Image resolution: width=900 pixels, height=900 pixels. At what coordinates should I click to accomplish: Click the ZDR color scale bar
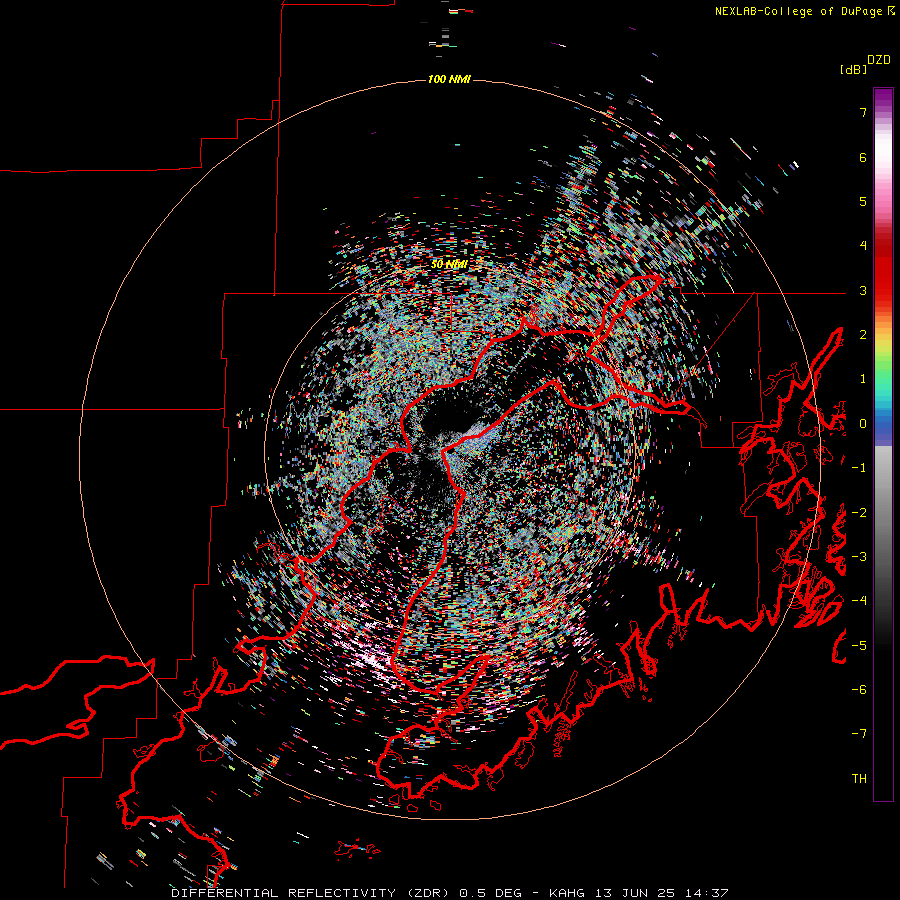pyautogui.click(x=883, y=444)
